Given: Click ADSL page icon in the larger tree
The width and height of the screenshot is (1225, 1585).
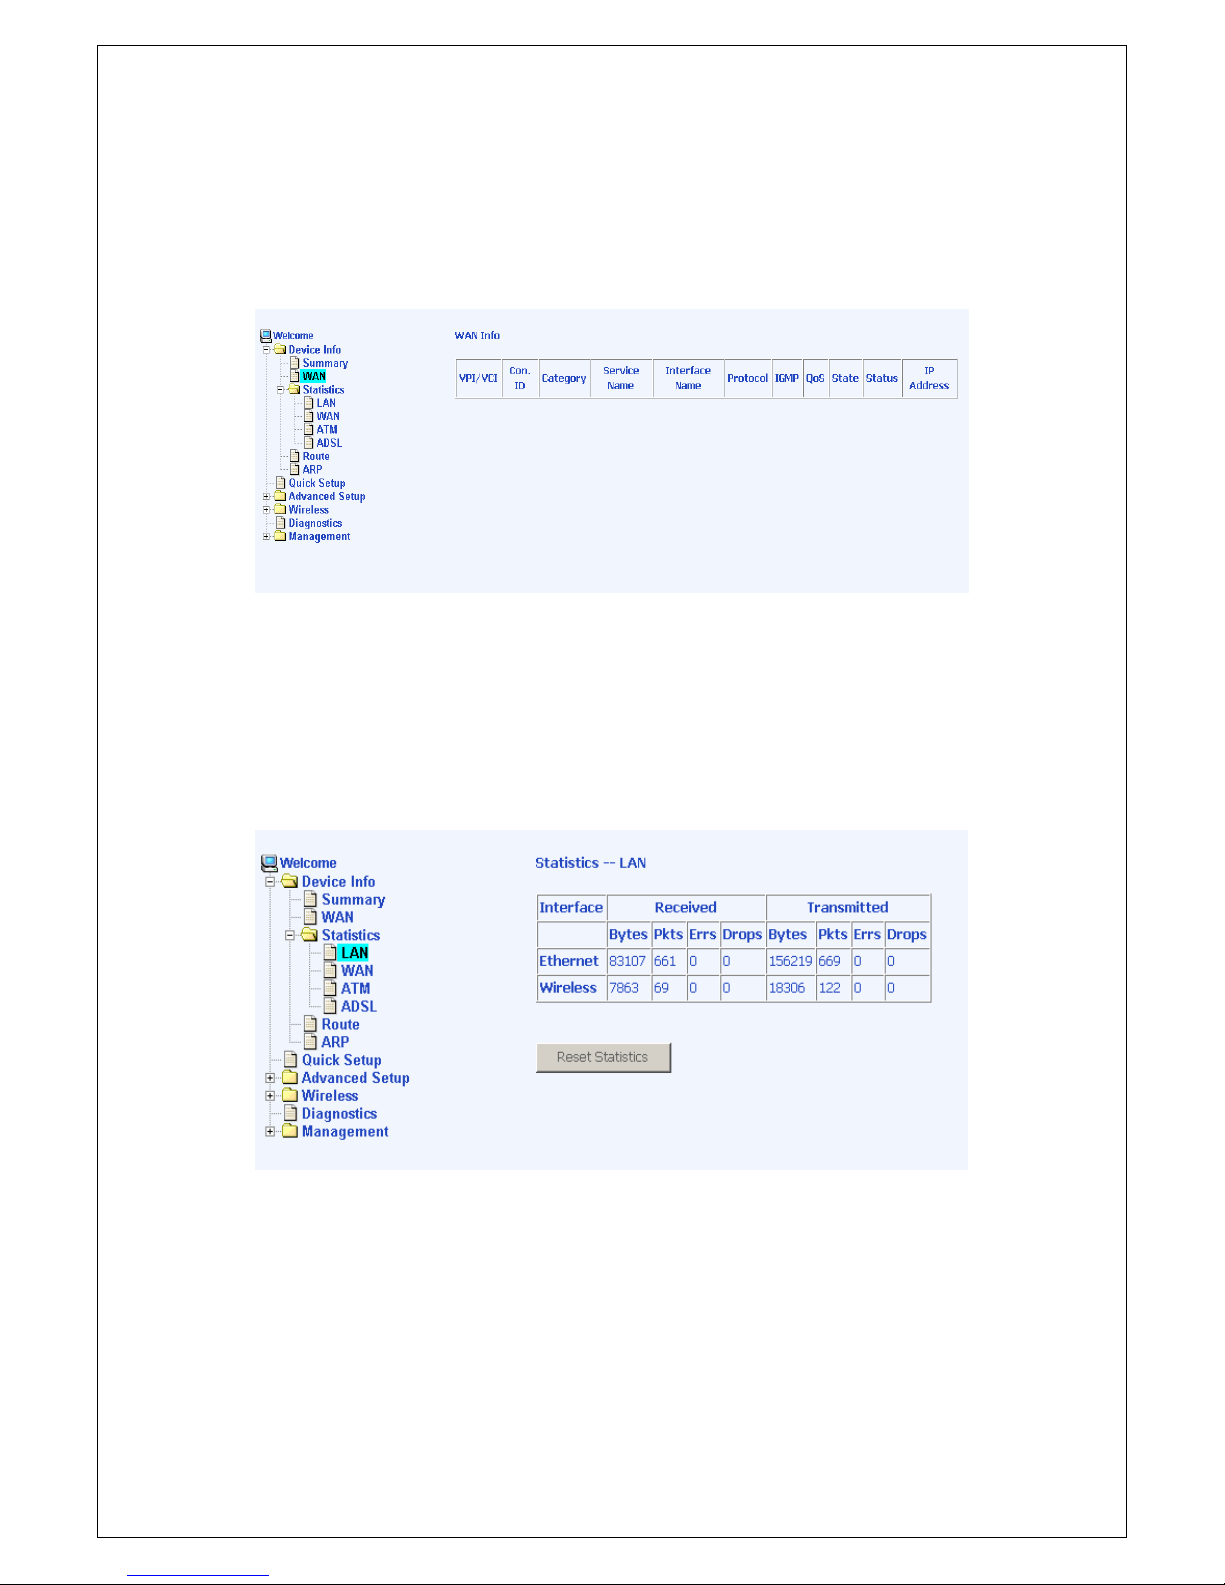Looking at the screenshot, I should point(330,1006).
